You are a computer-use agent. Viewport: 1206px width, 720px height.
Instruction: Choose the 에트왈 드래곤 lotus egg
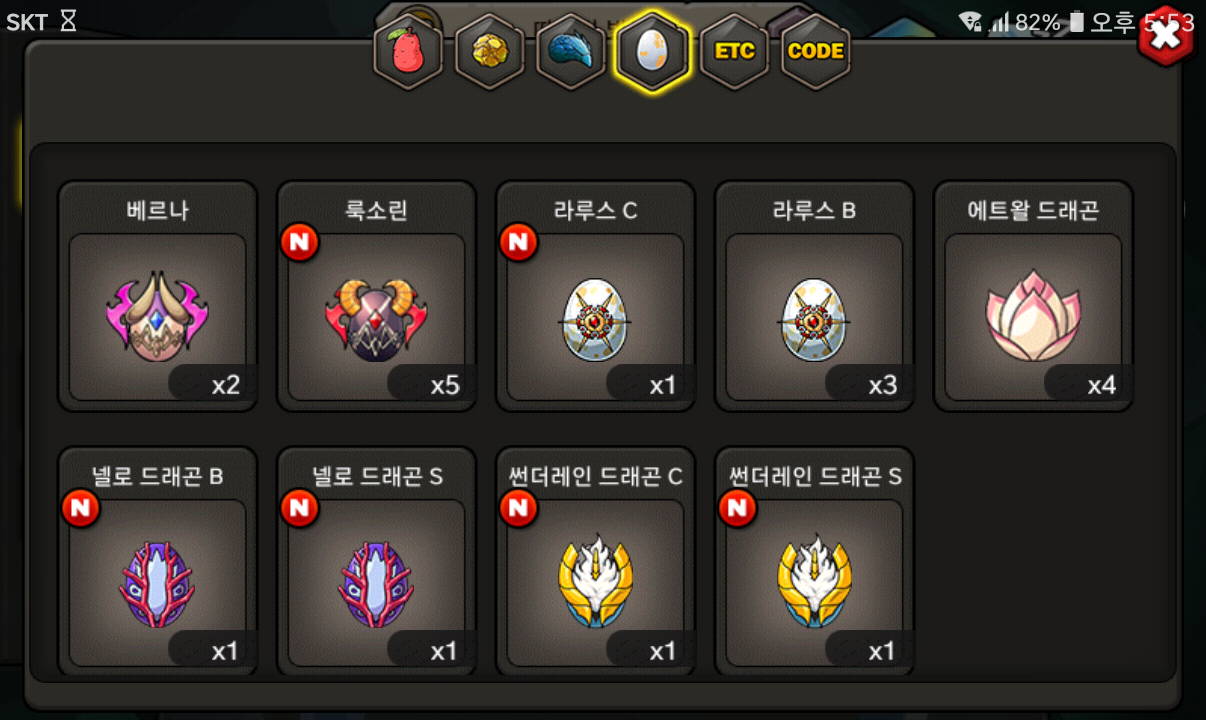(1034, 296)
